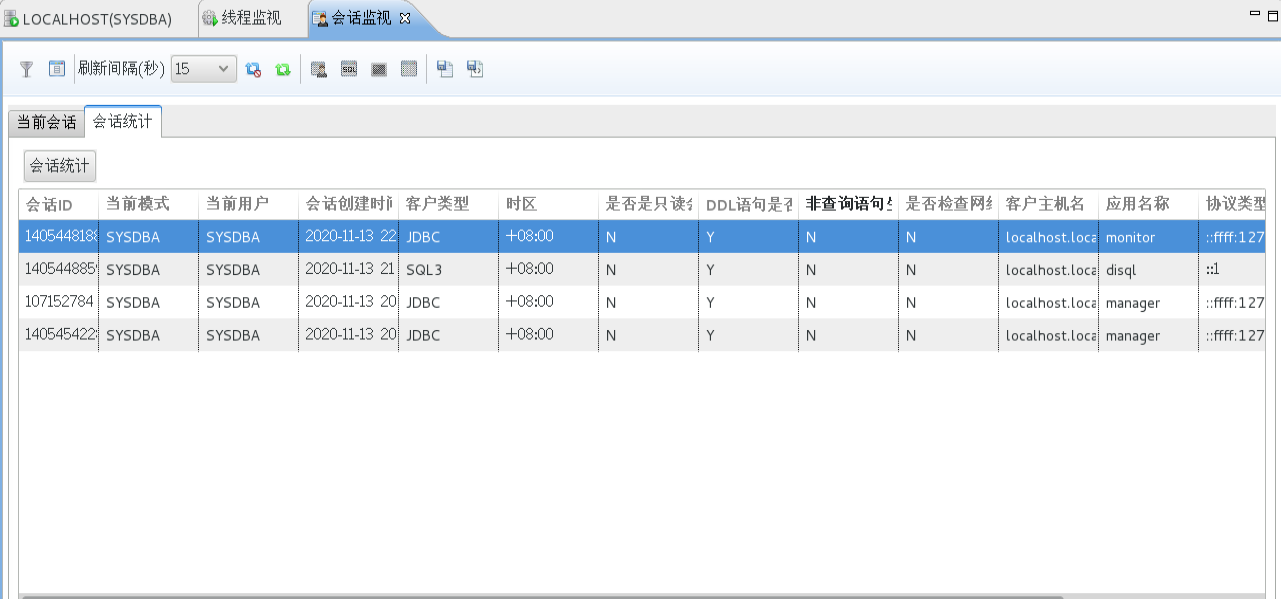1281x599 pixels.
Task: Select the 会话统计 sub-tab
Action: click(123, 121)
